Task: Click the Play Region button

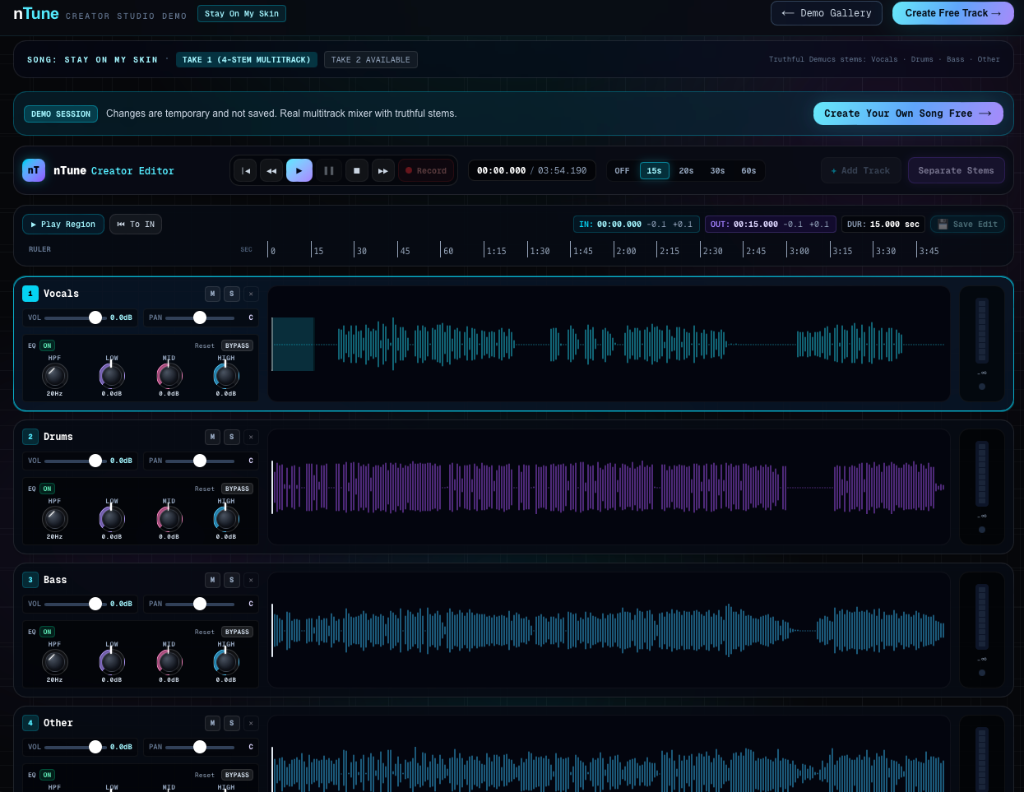Action: coord(63,224)
